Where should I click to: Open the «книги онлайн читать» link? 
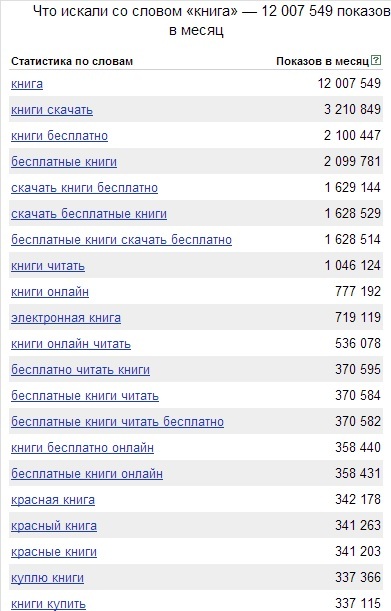point(71,344)
